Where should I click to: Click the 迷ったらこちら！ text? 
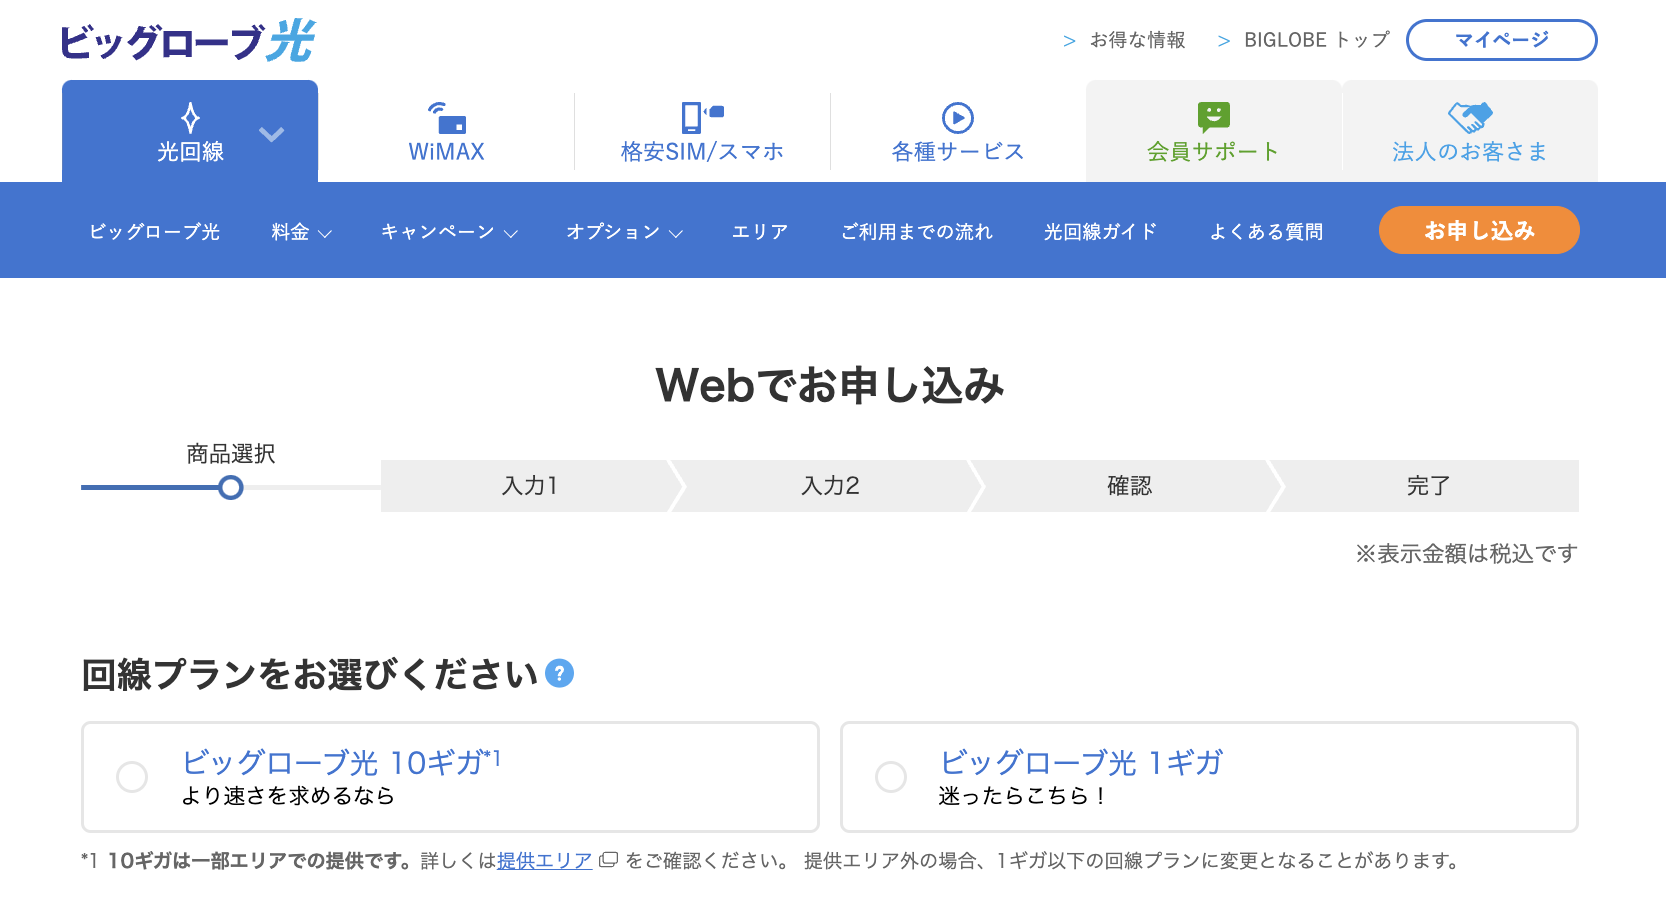point(1022,796)
